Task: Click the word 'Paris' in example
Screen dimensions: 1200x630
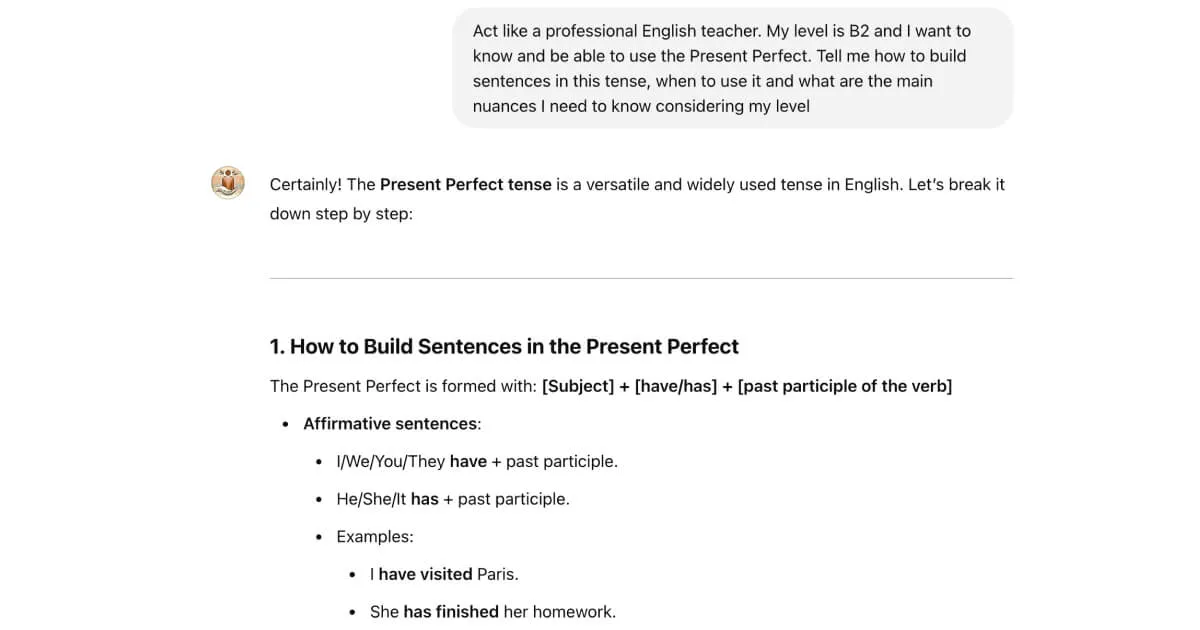Action: point(496,574)
